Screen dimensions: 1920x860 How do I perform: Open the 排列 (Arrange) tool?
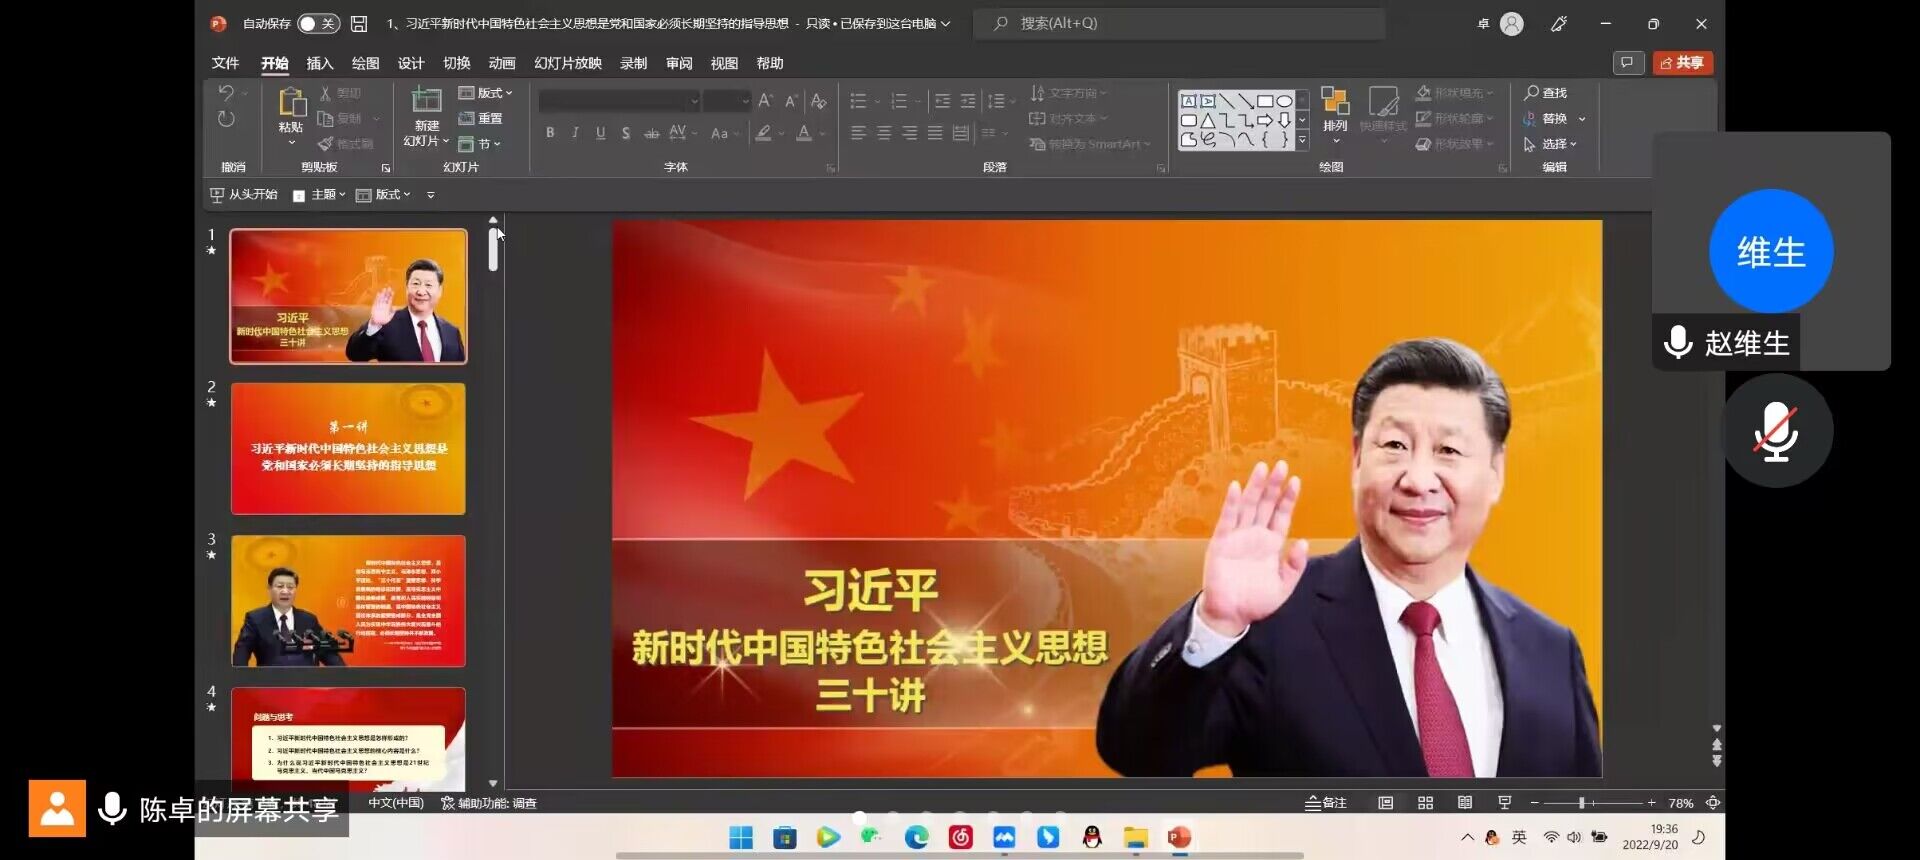point(1335,108)
